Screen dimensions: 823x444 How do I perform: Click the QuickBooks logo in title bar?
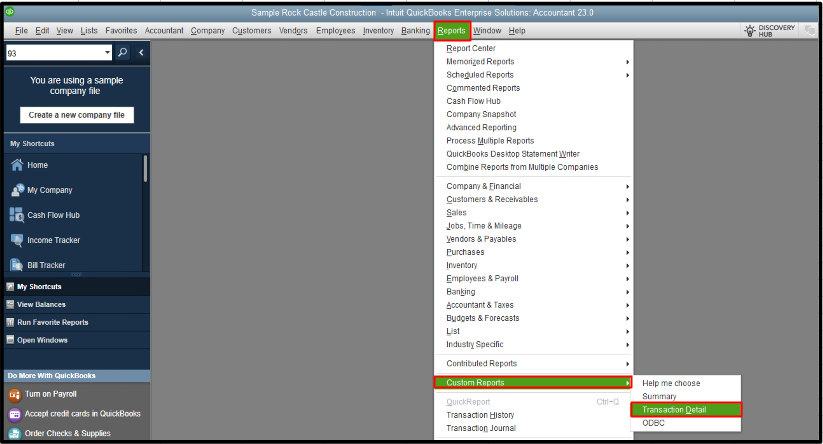(9, 12)
